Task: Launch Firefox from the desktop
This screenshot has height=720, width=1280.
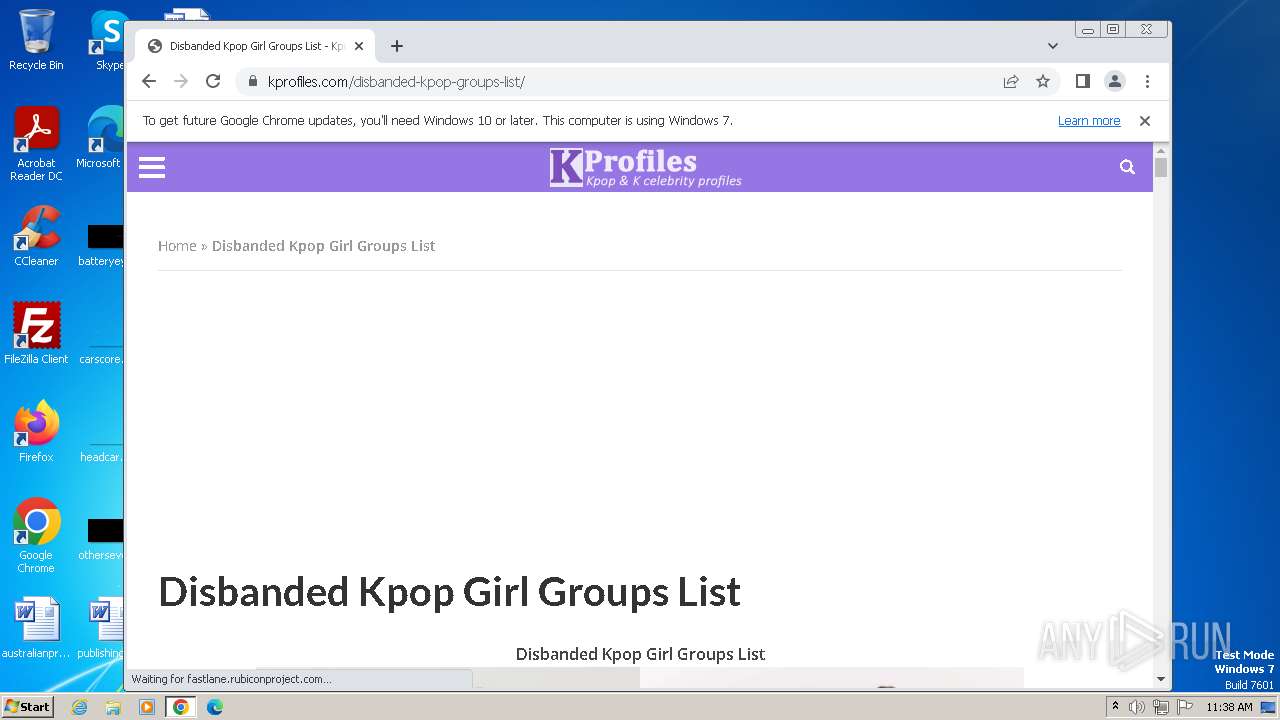Action: pos(36,431)
